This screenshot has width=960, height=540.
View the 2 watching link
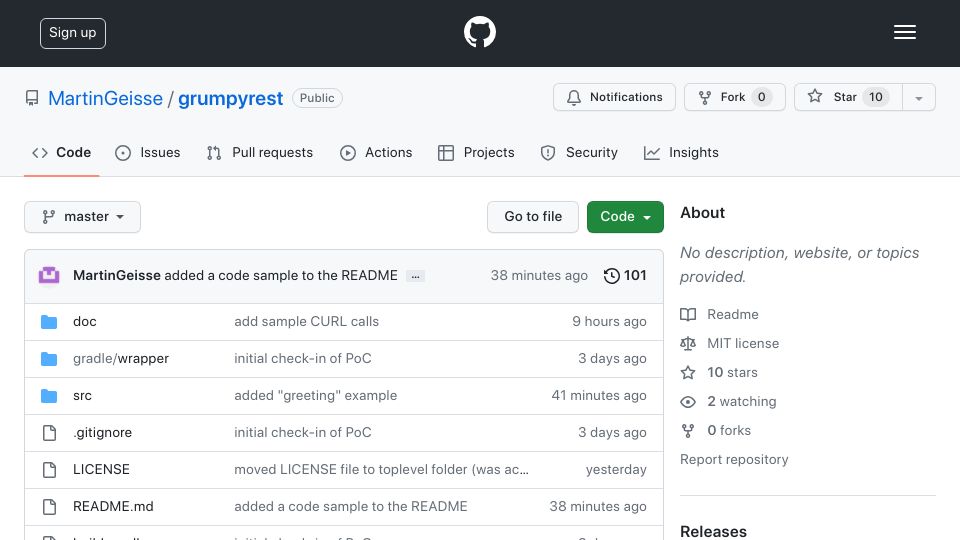pos(741,402)
